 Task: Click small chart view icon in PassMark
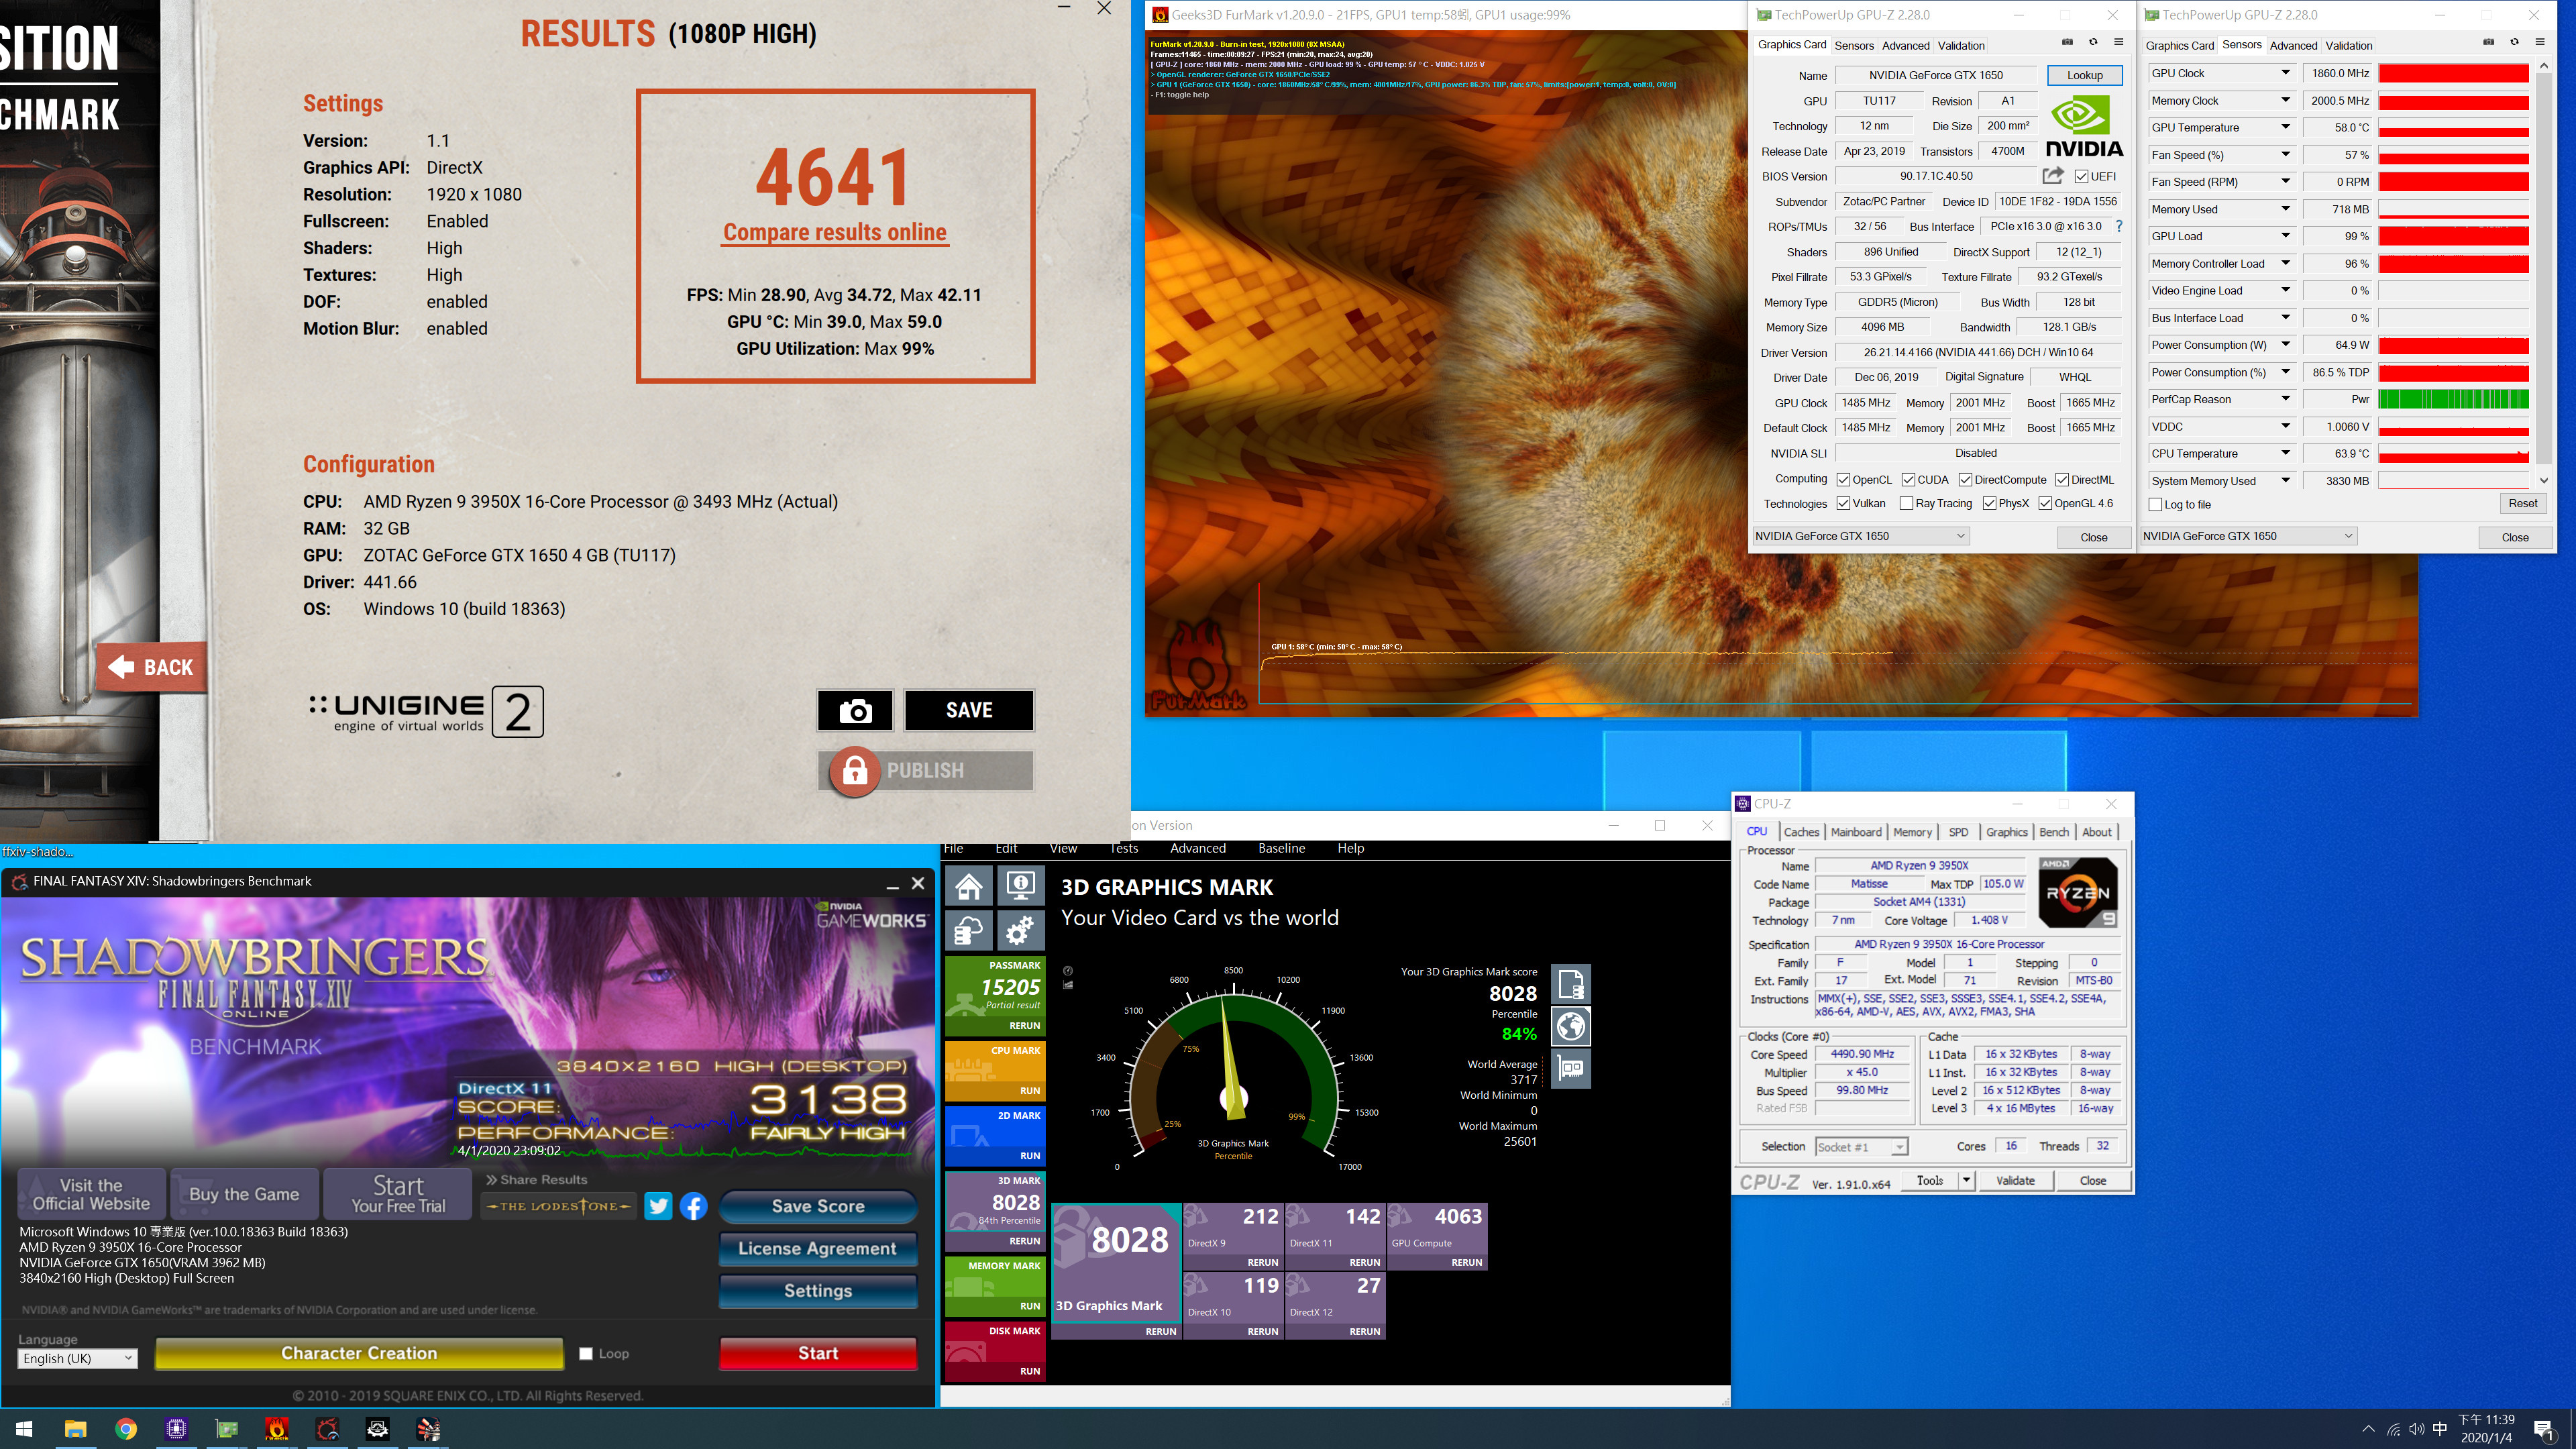1068,985
